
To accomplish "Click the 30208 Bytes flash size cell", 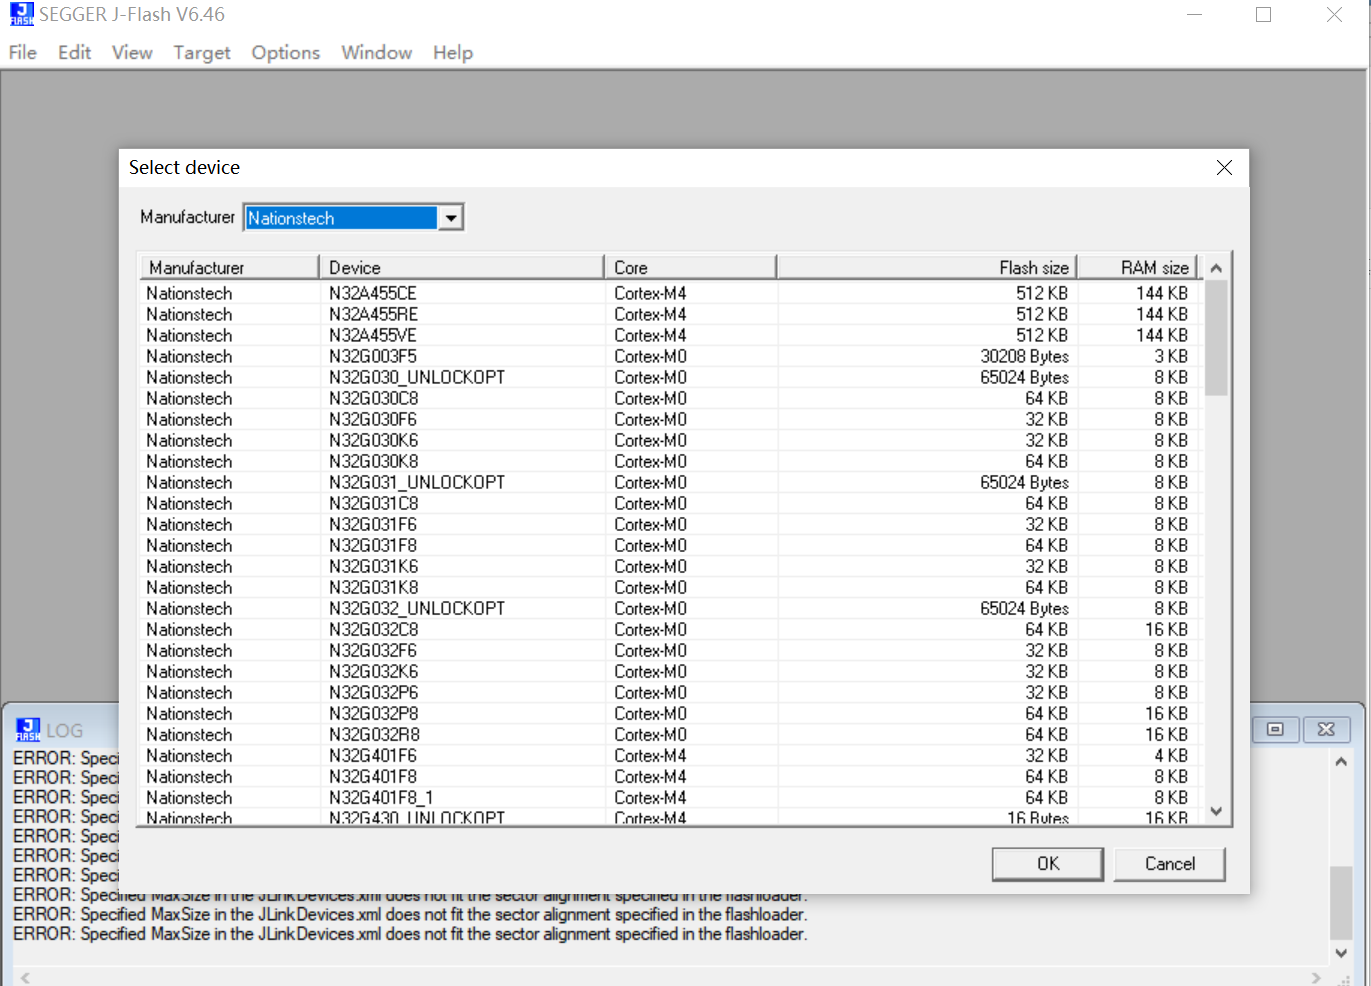I will [x=1024, y=356].
